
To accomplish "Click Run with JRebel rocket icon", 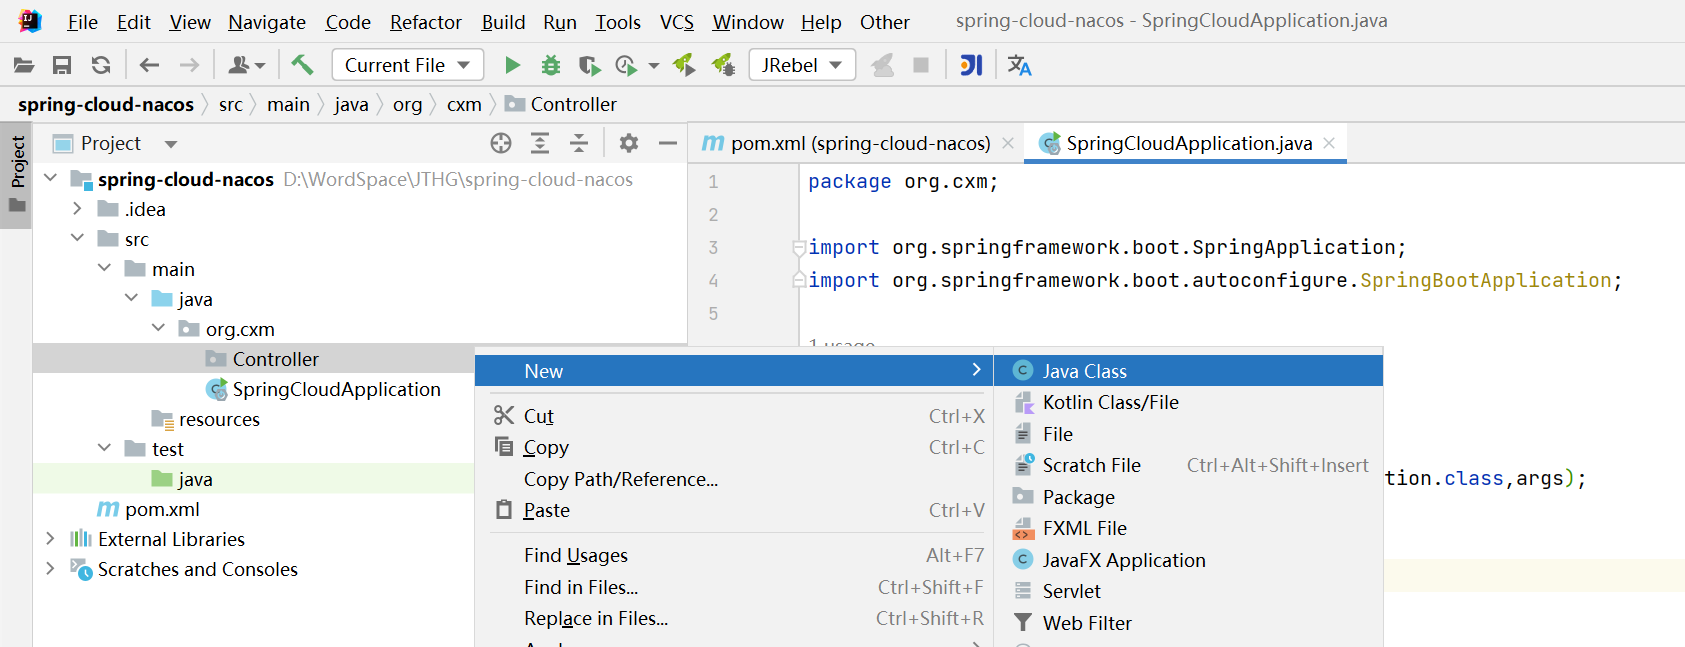I will (684, 66).
